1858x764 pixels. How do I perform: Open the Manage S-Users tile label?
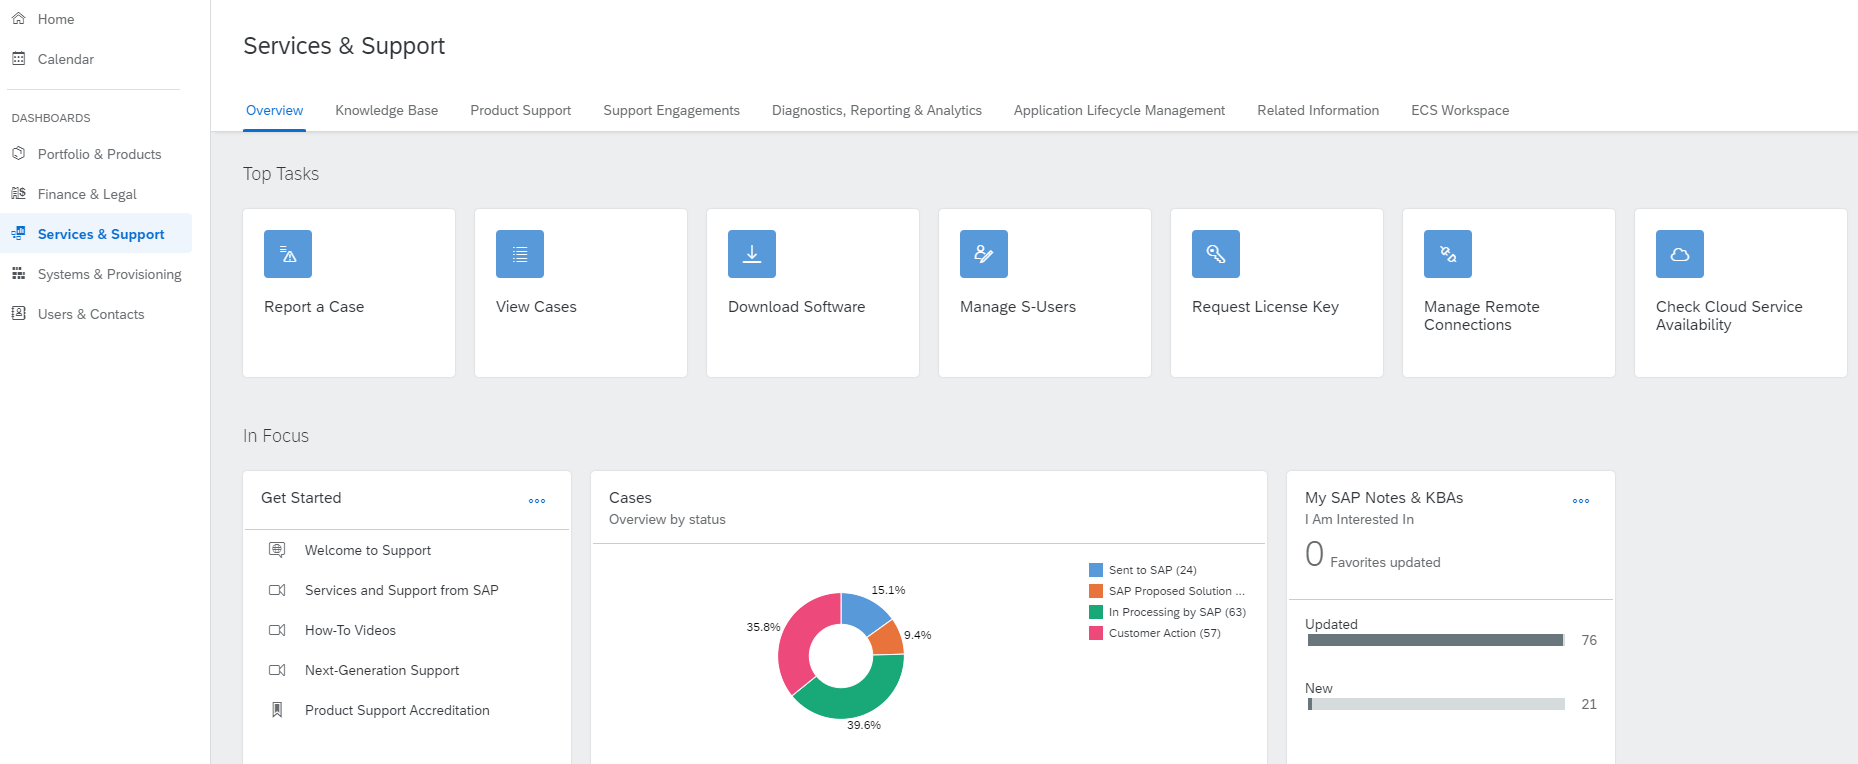coord(1018,307)
